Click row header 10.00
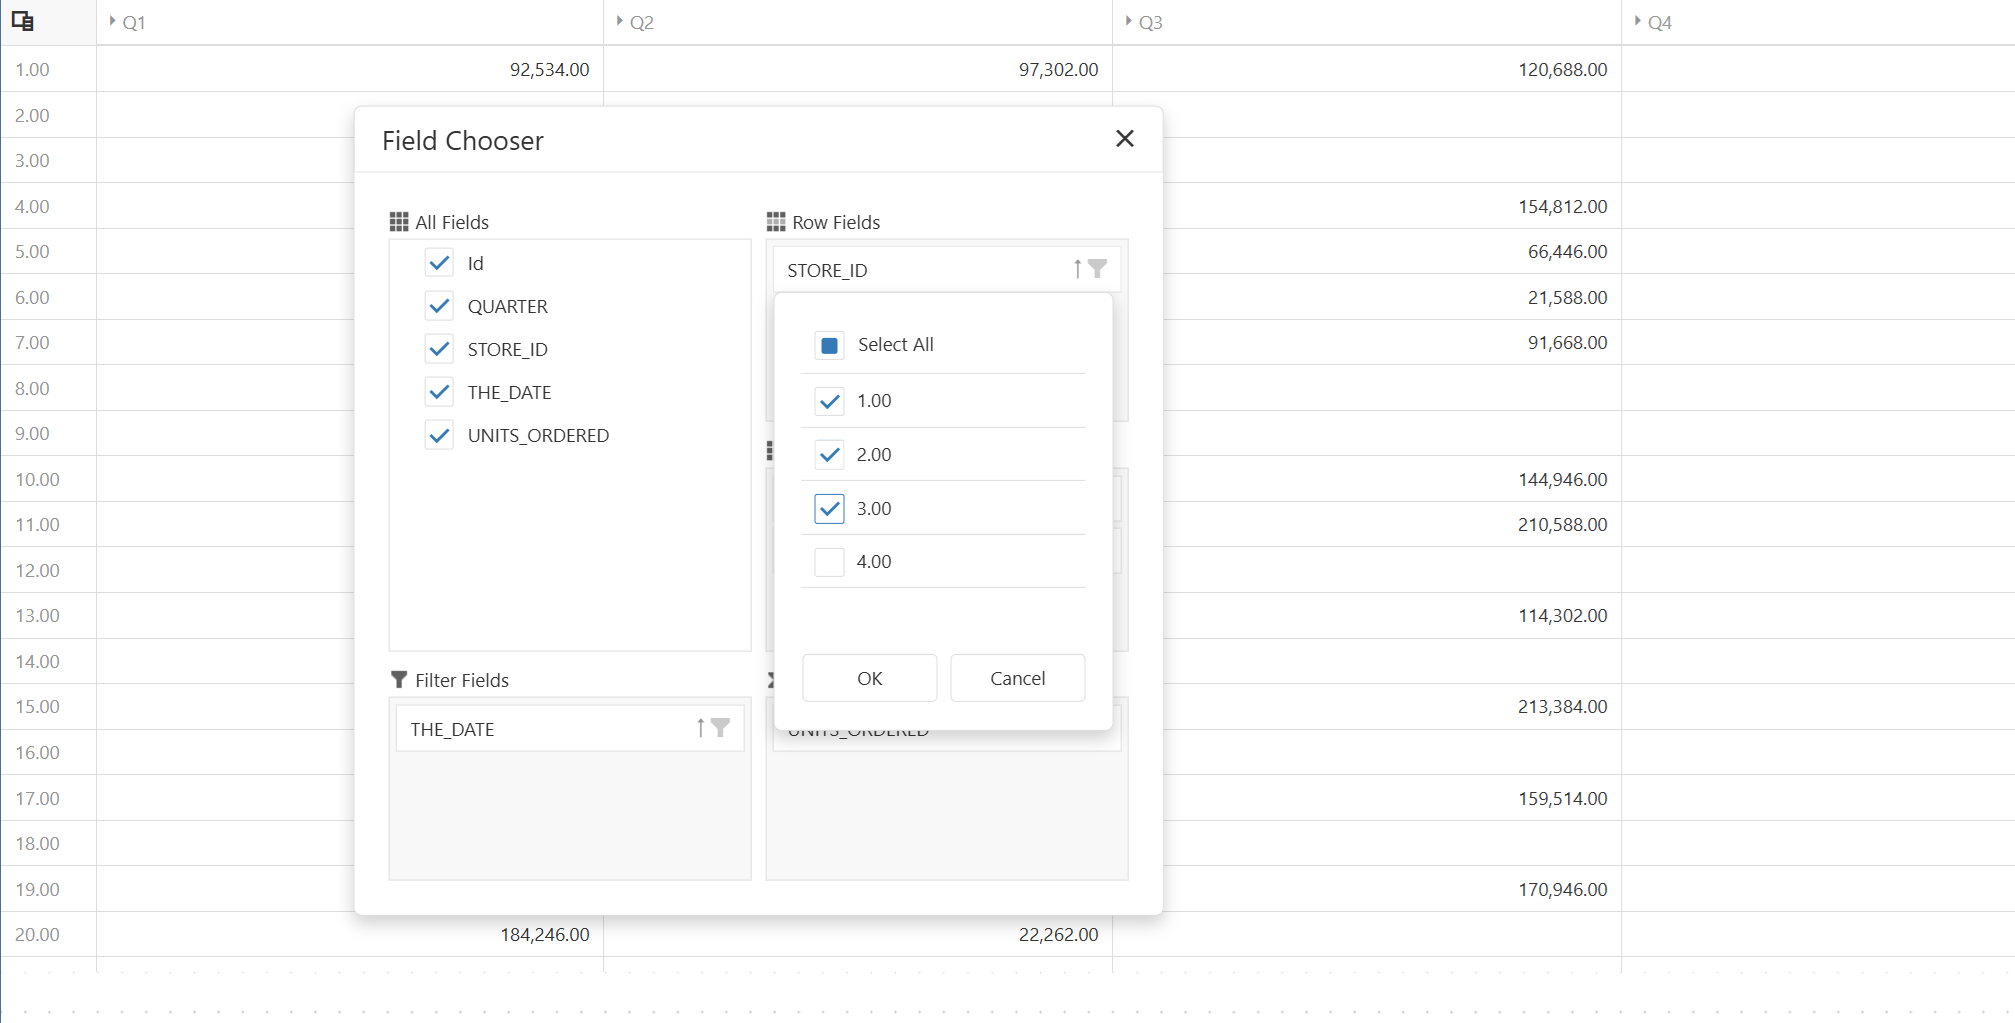2015x1023 pixels. [x=48, y=479]
